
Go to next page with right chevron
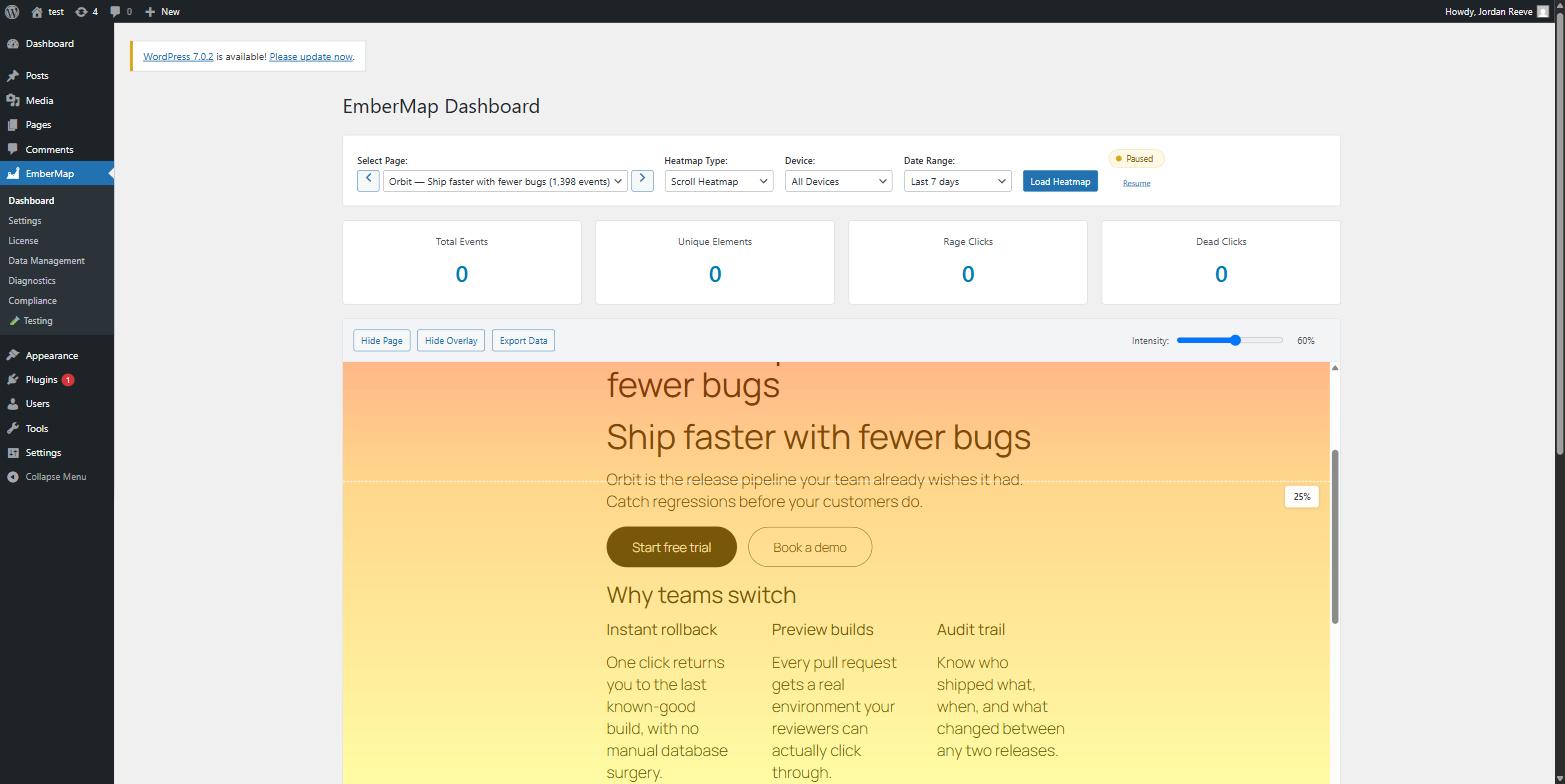click(642, 180)
